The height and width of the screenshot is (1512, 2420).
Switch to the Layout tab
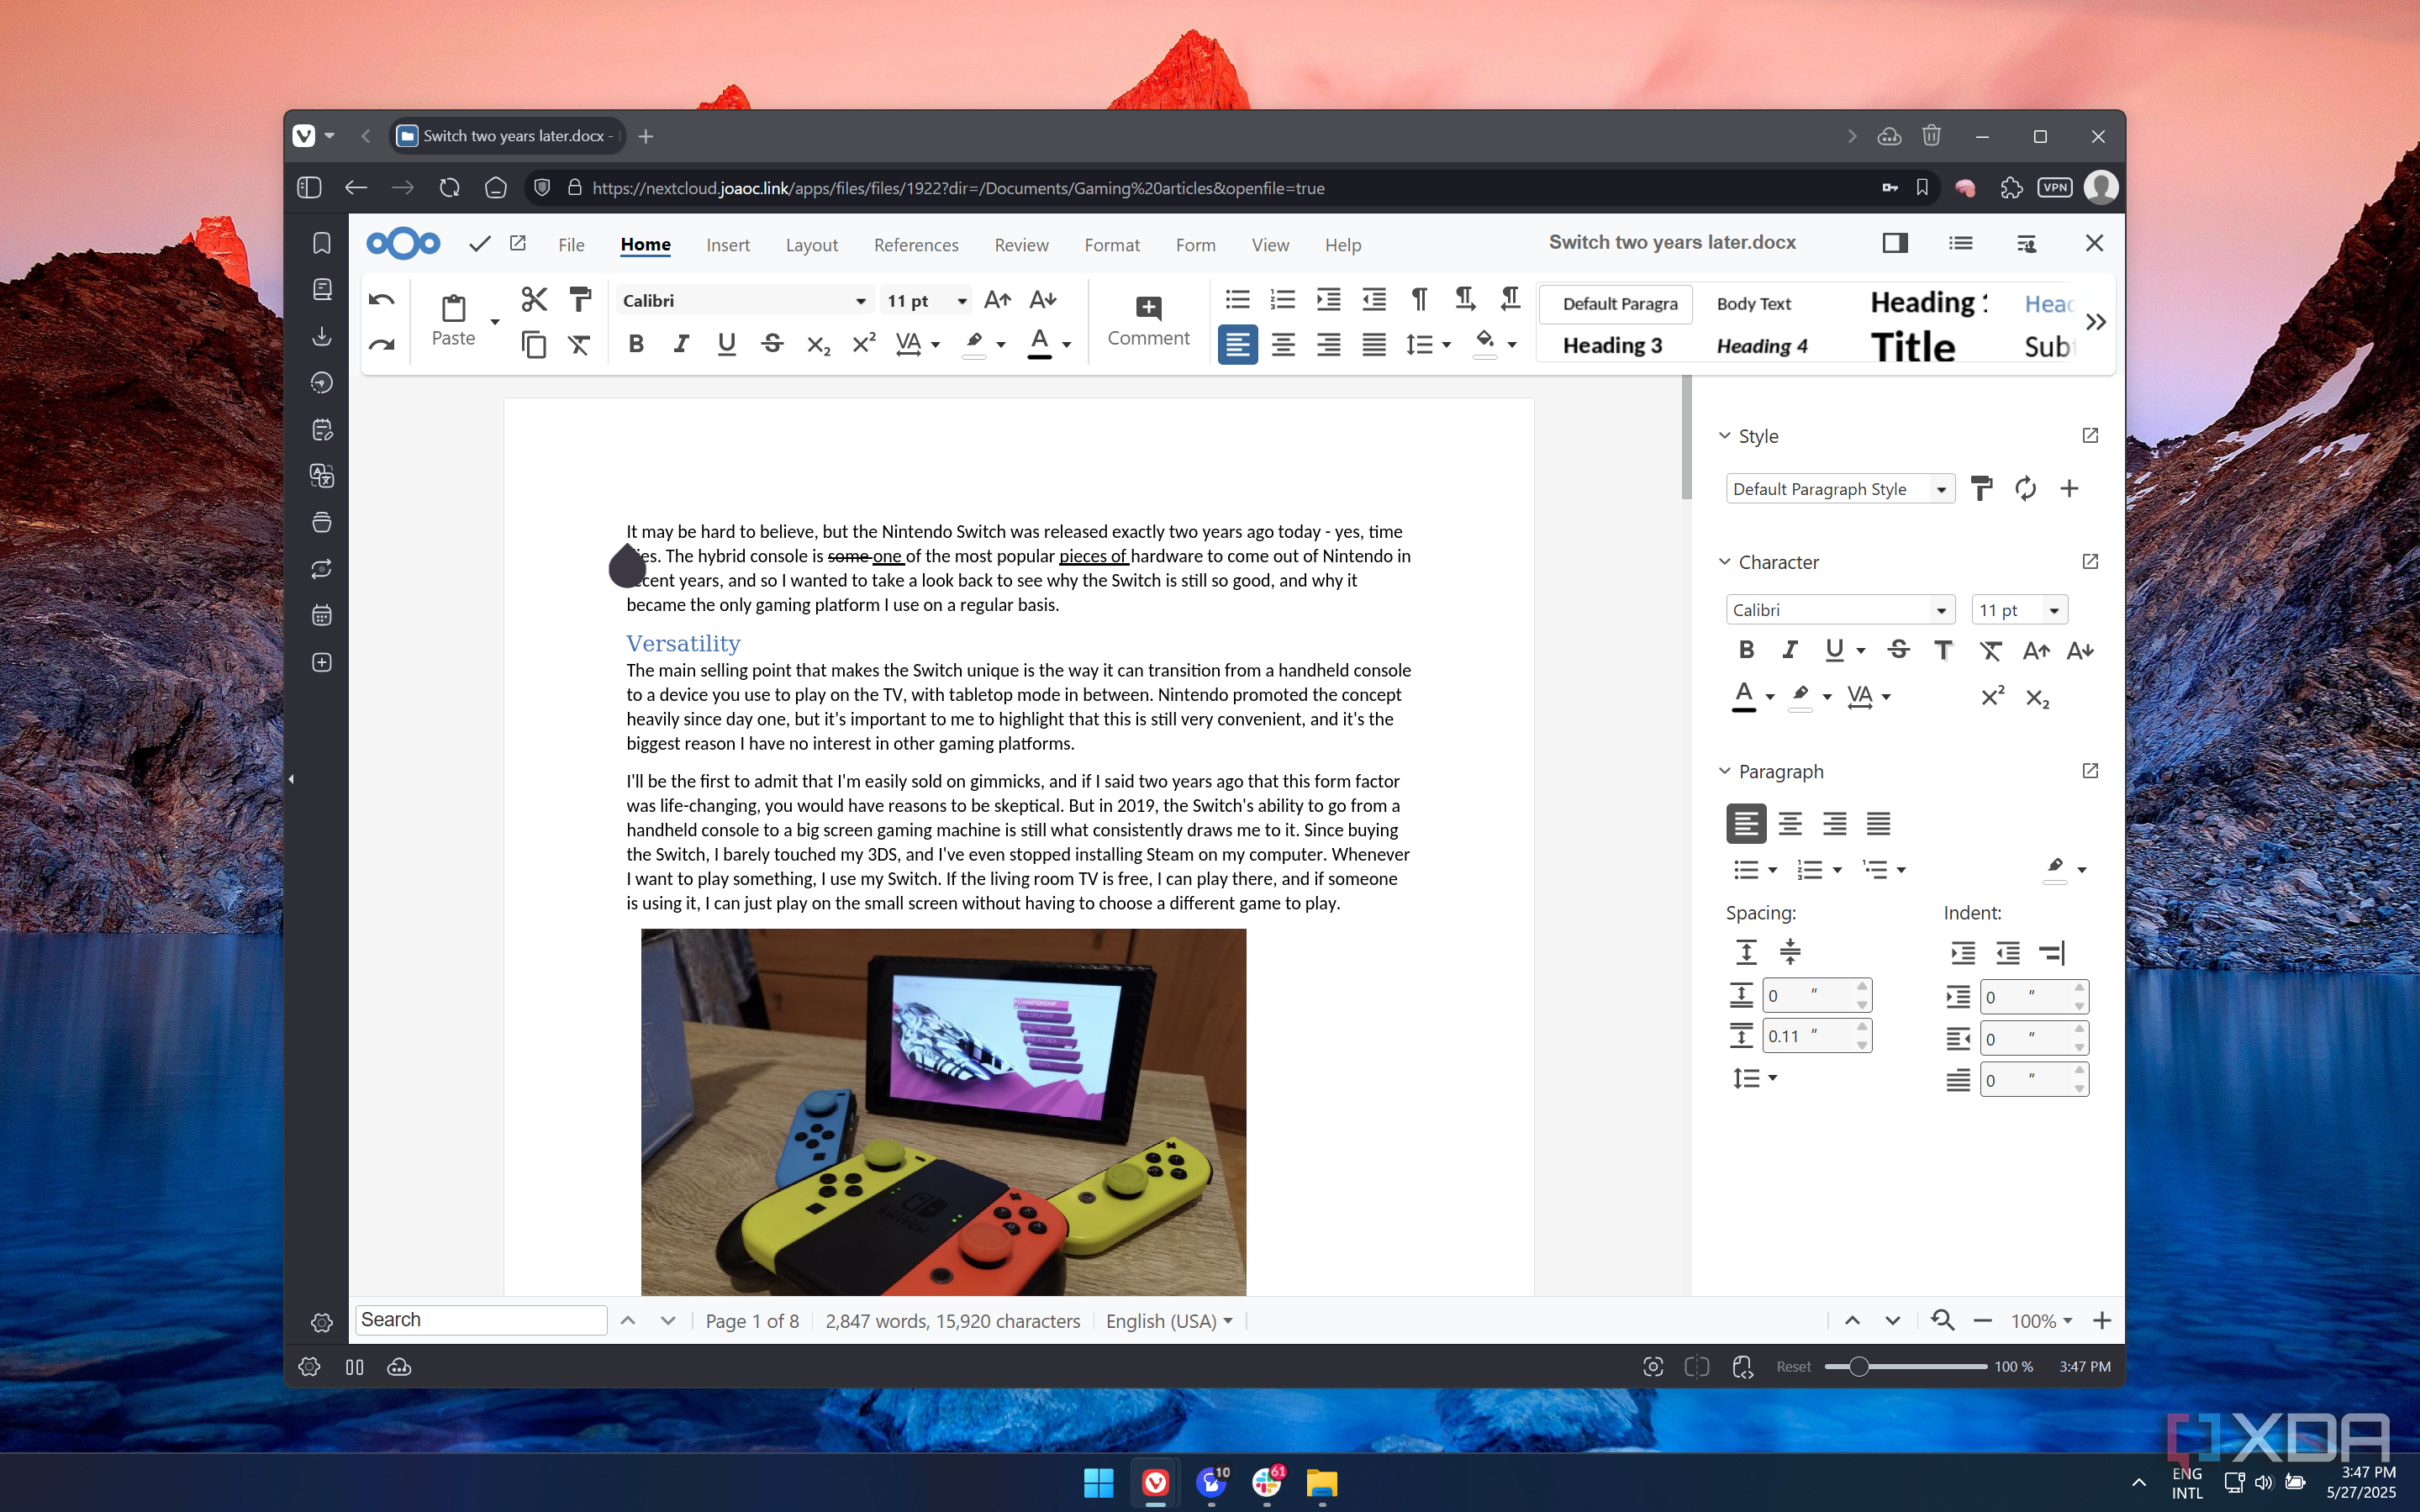811,245
